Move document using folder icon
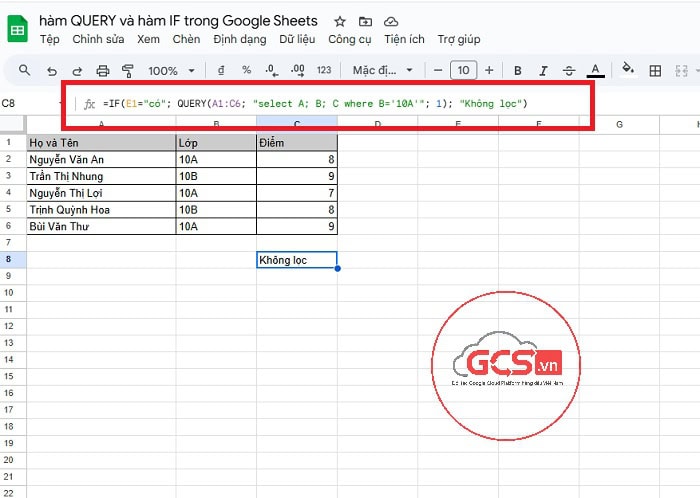The image size is (700, 498). 365,21
